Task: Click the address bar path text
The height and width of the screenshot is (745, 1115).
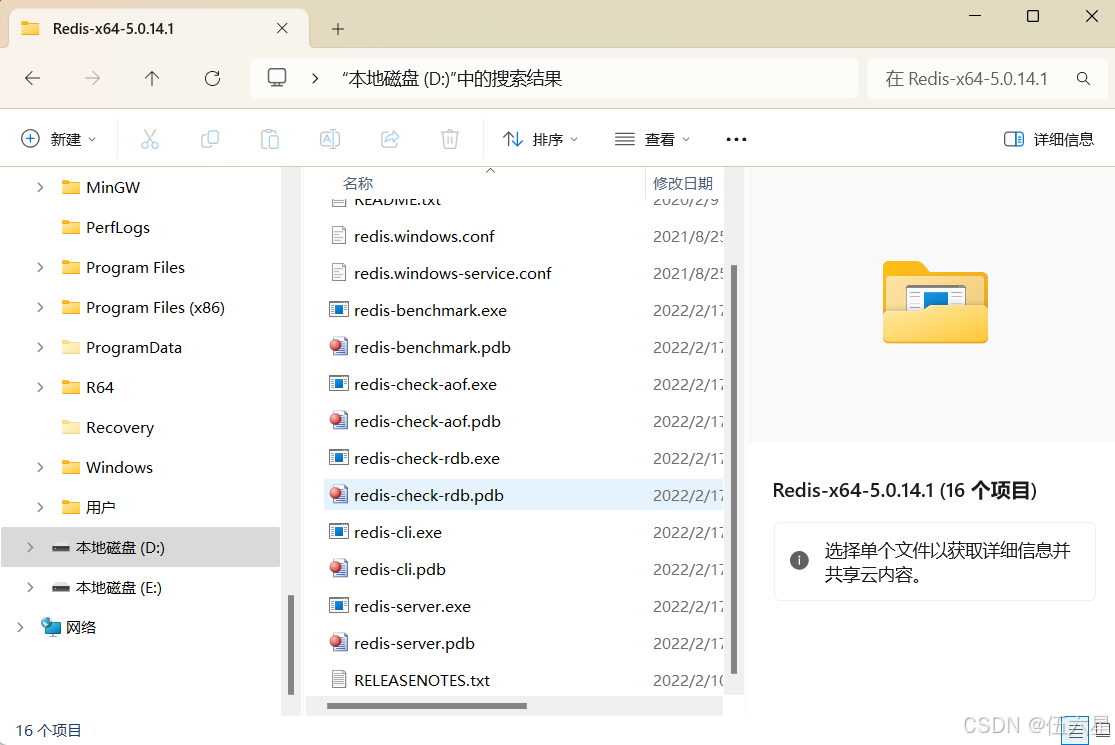Action: (452, 78)
